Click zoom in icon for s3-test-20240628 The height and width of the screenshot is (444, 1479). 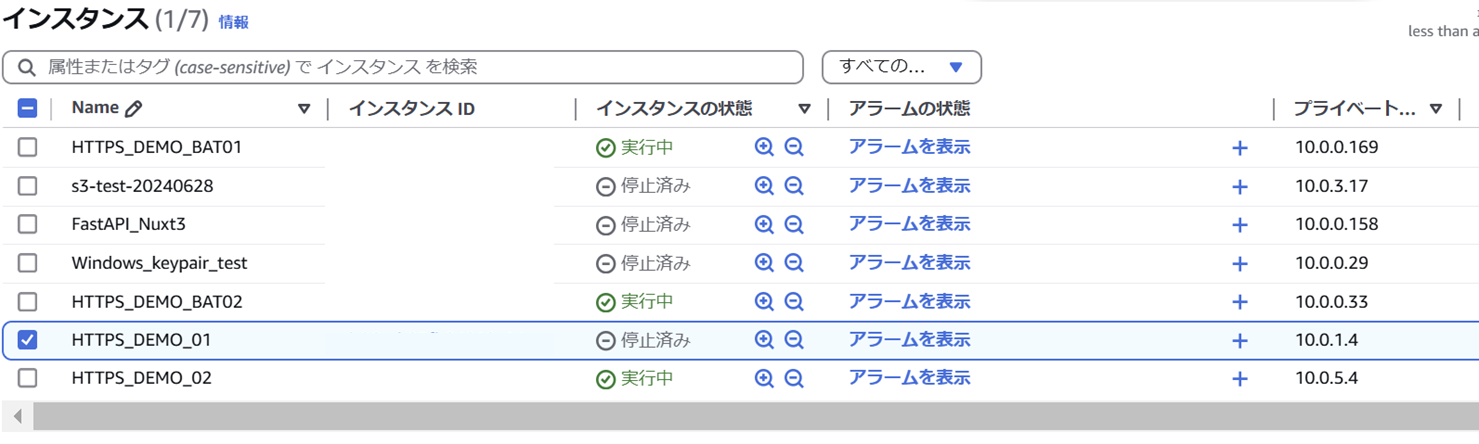click(764, 186)
